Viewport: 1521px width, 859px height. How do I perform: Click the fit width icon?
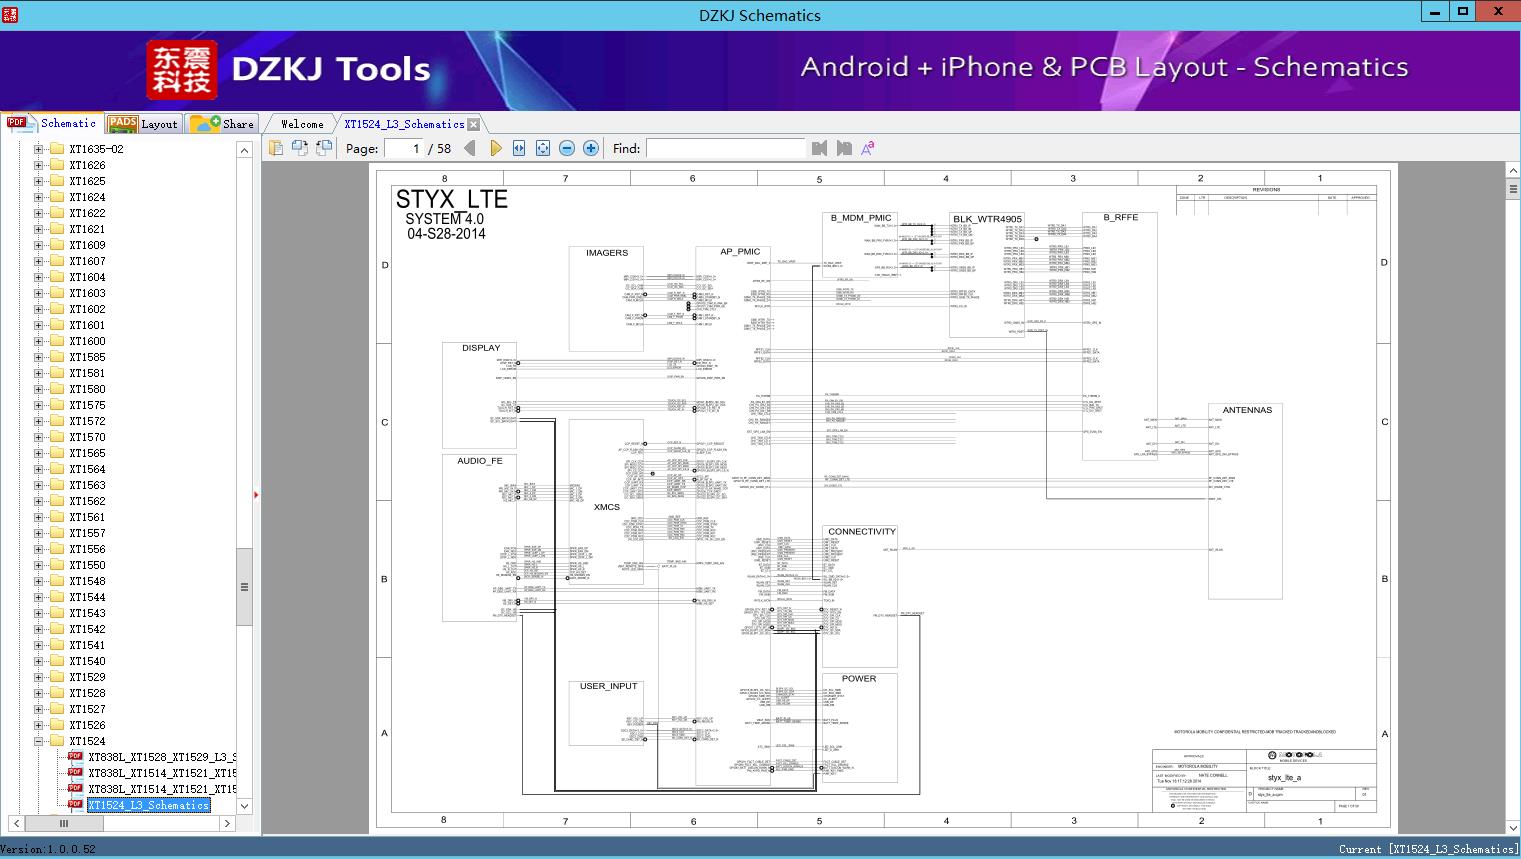(519, 148)
